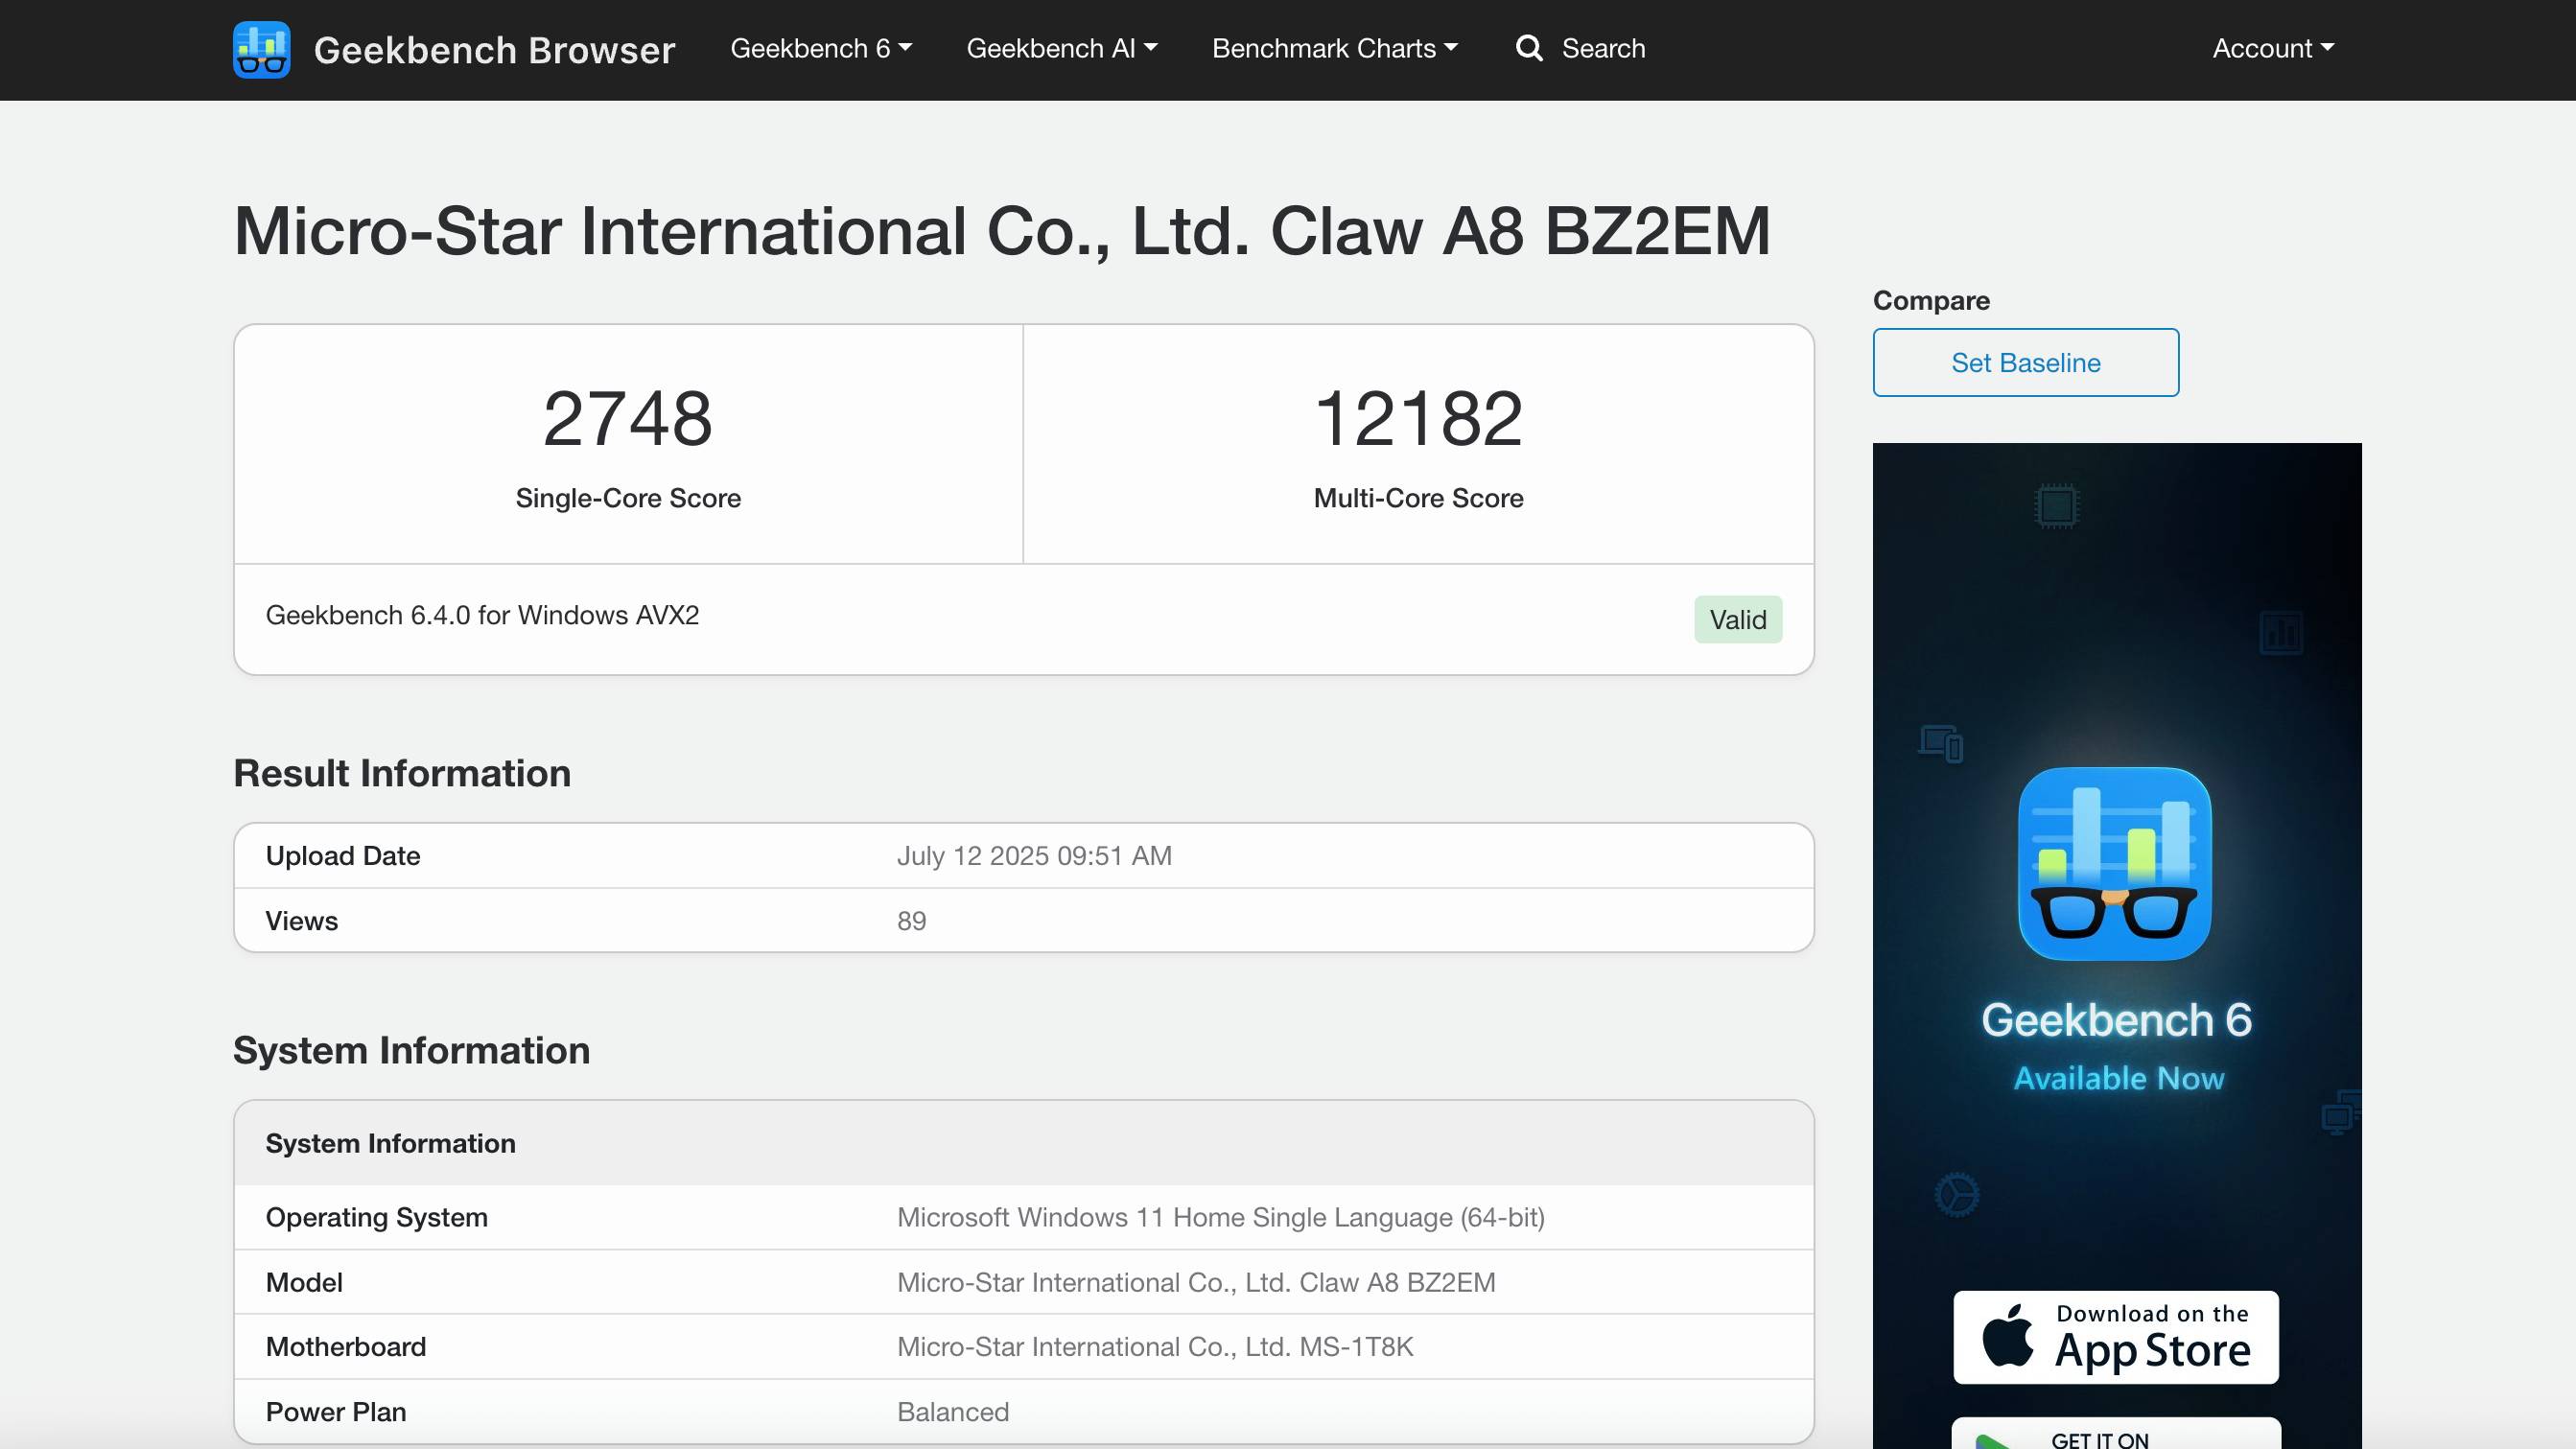Click the CPU chip icon in ad banner
Viewport: 2576px width, 1449px height.
coord(2056,505)
